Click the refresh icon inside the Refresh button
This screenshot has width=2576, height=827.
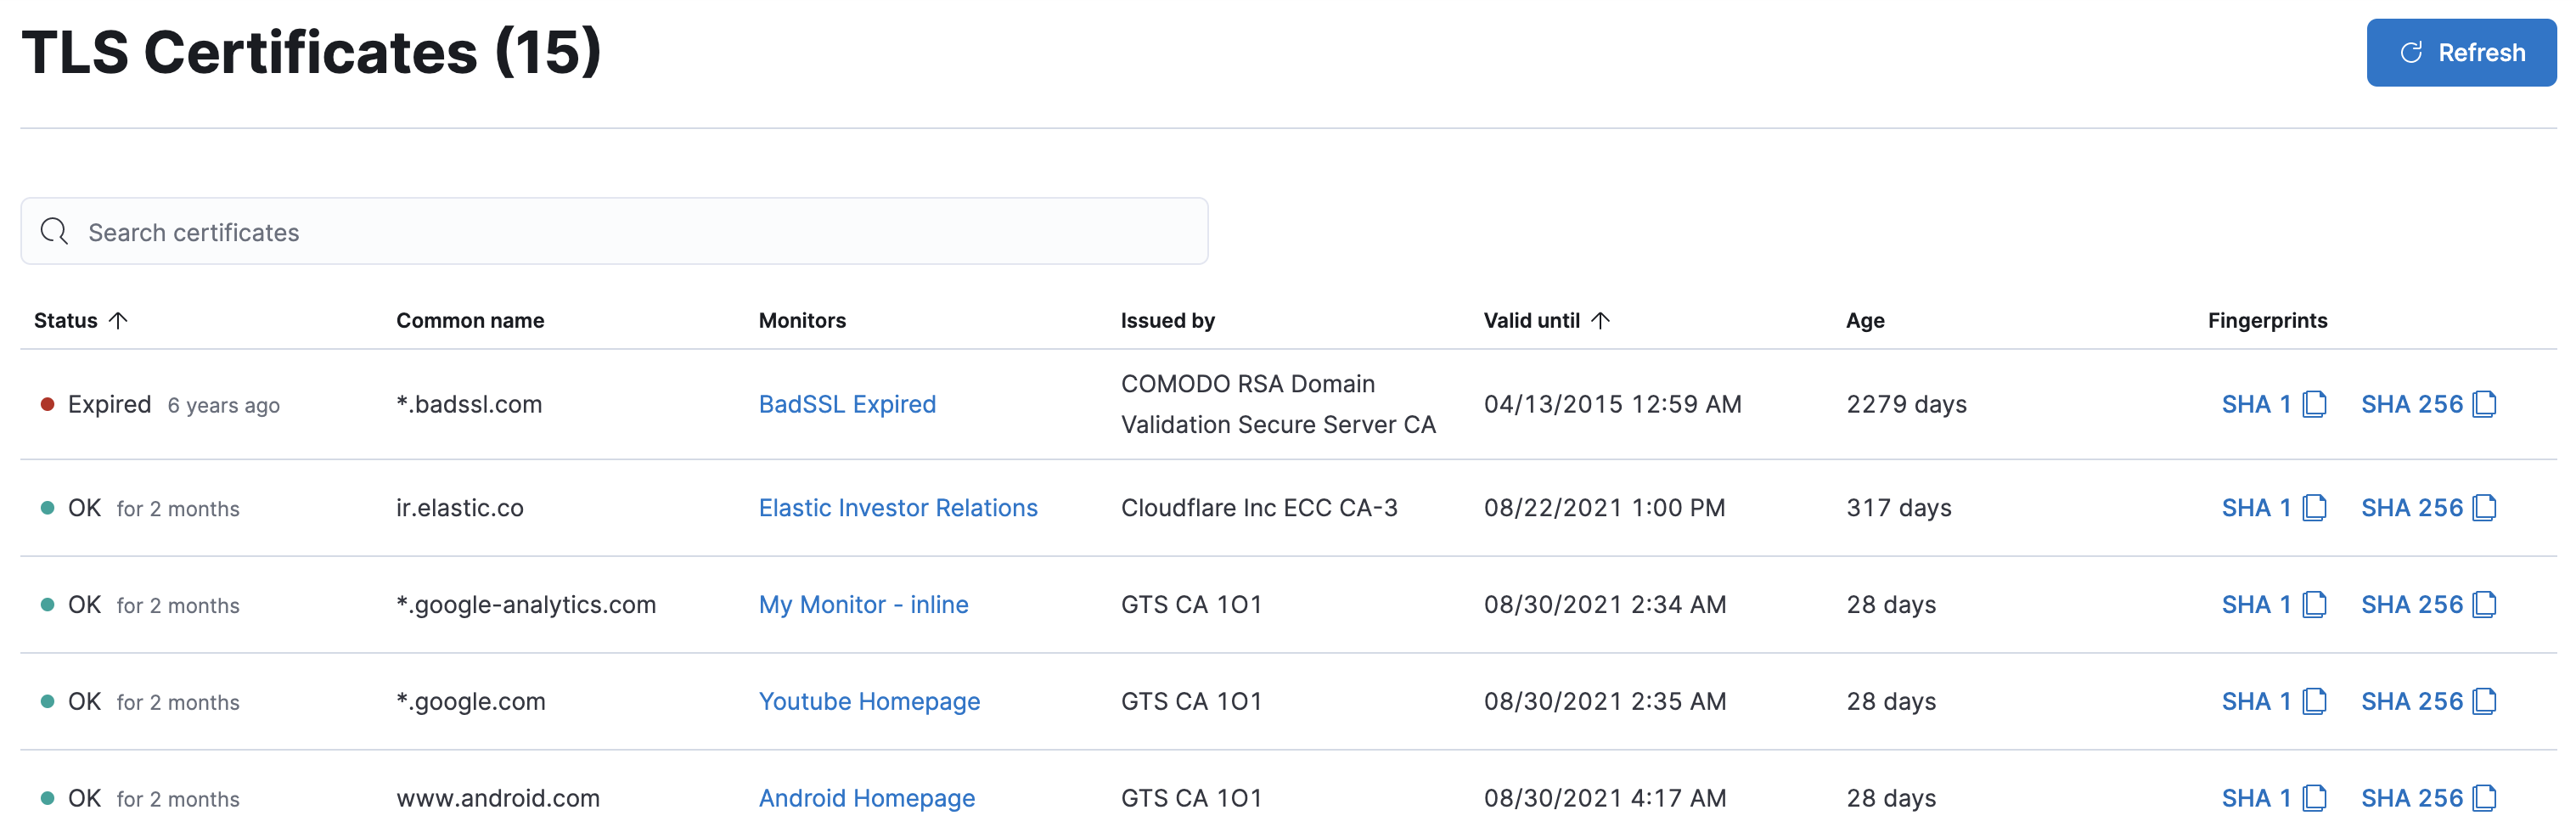click(2410, 52)
